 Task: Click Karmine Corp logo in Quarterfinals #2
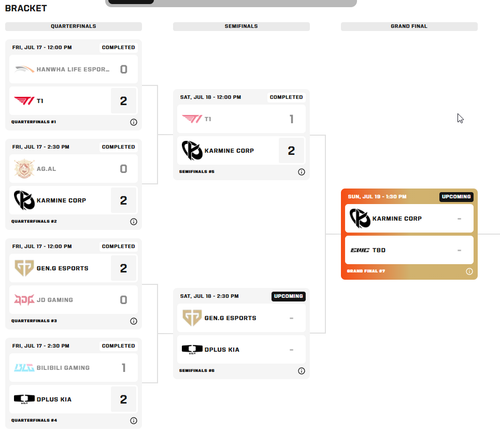pyautogui.click(x=24, y=200)
